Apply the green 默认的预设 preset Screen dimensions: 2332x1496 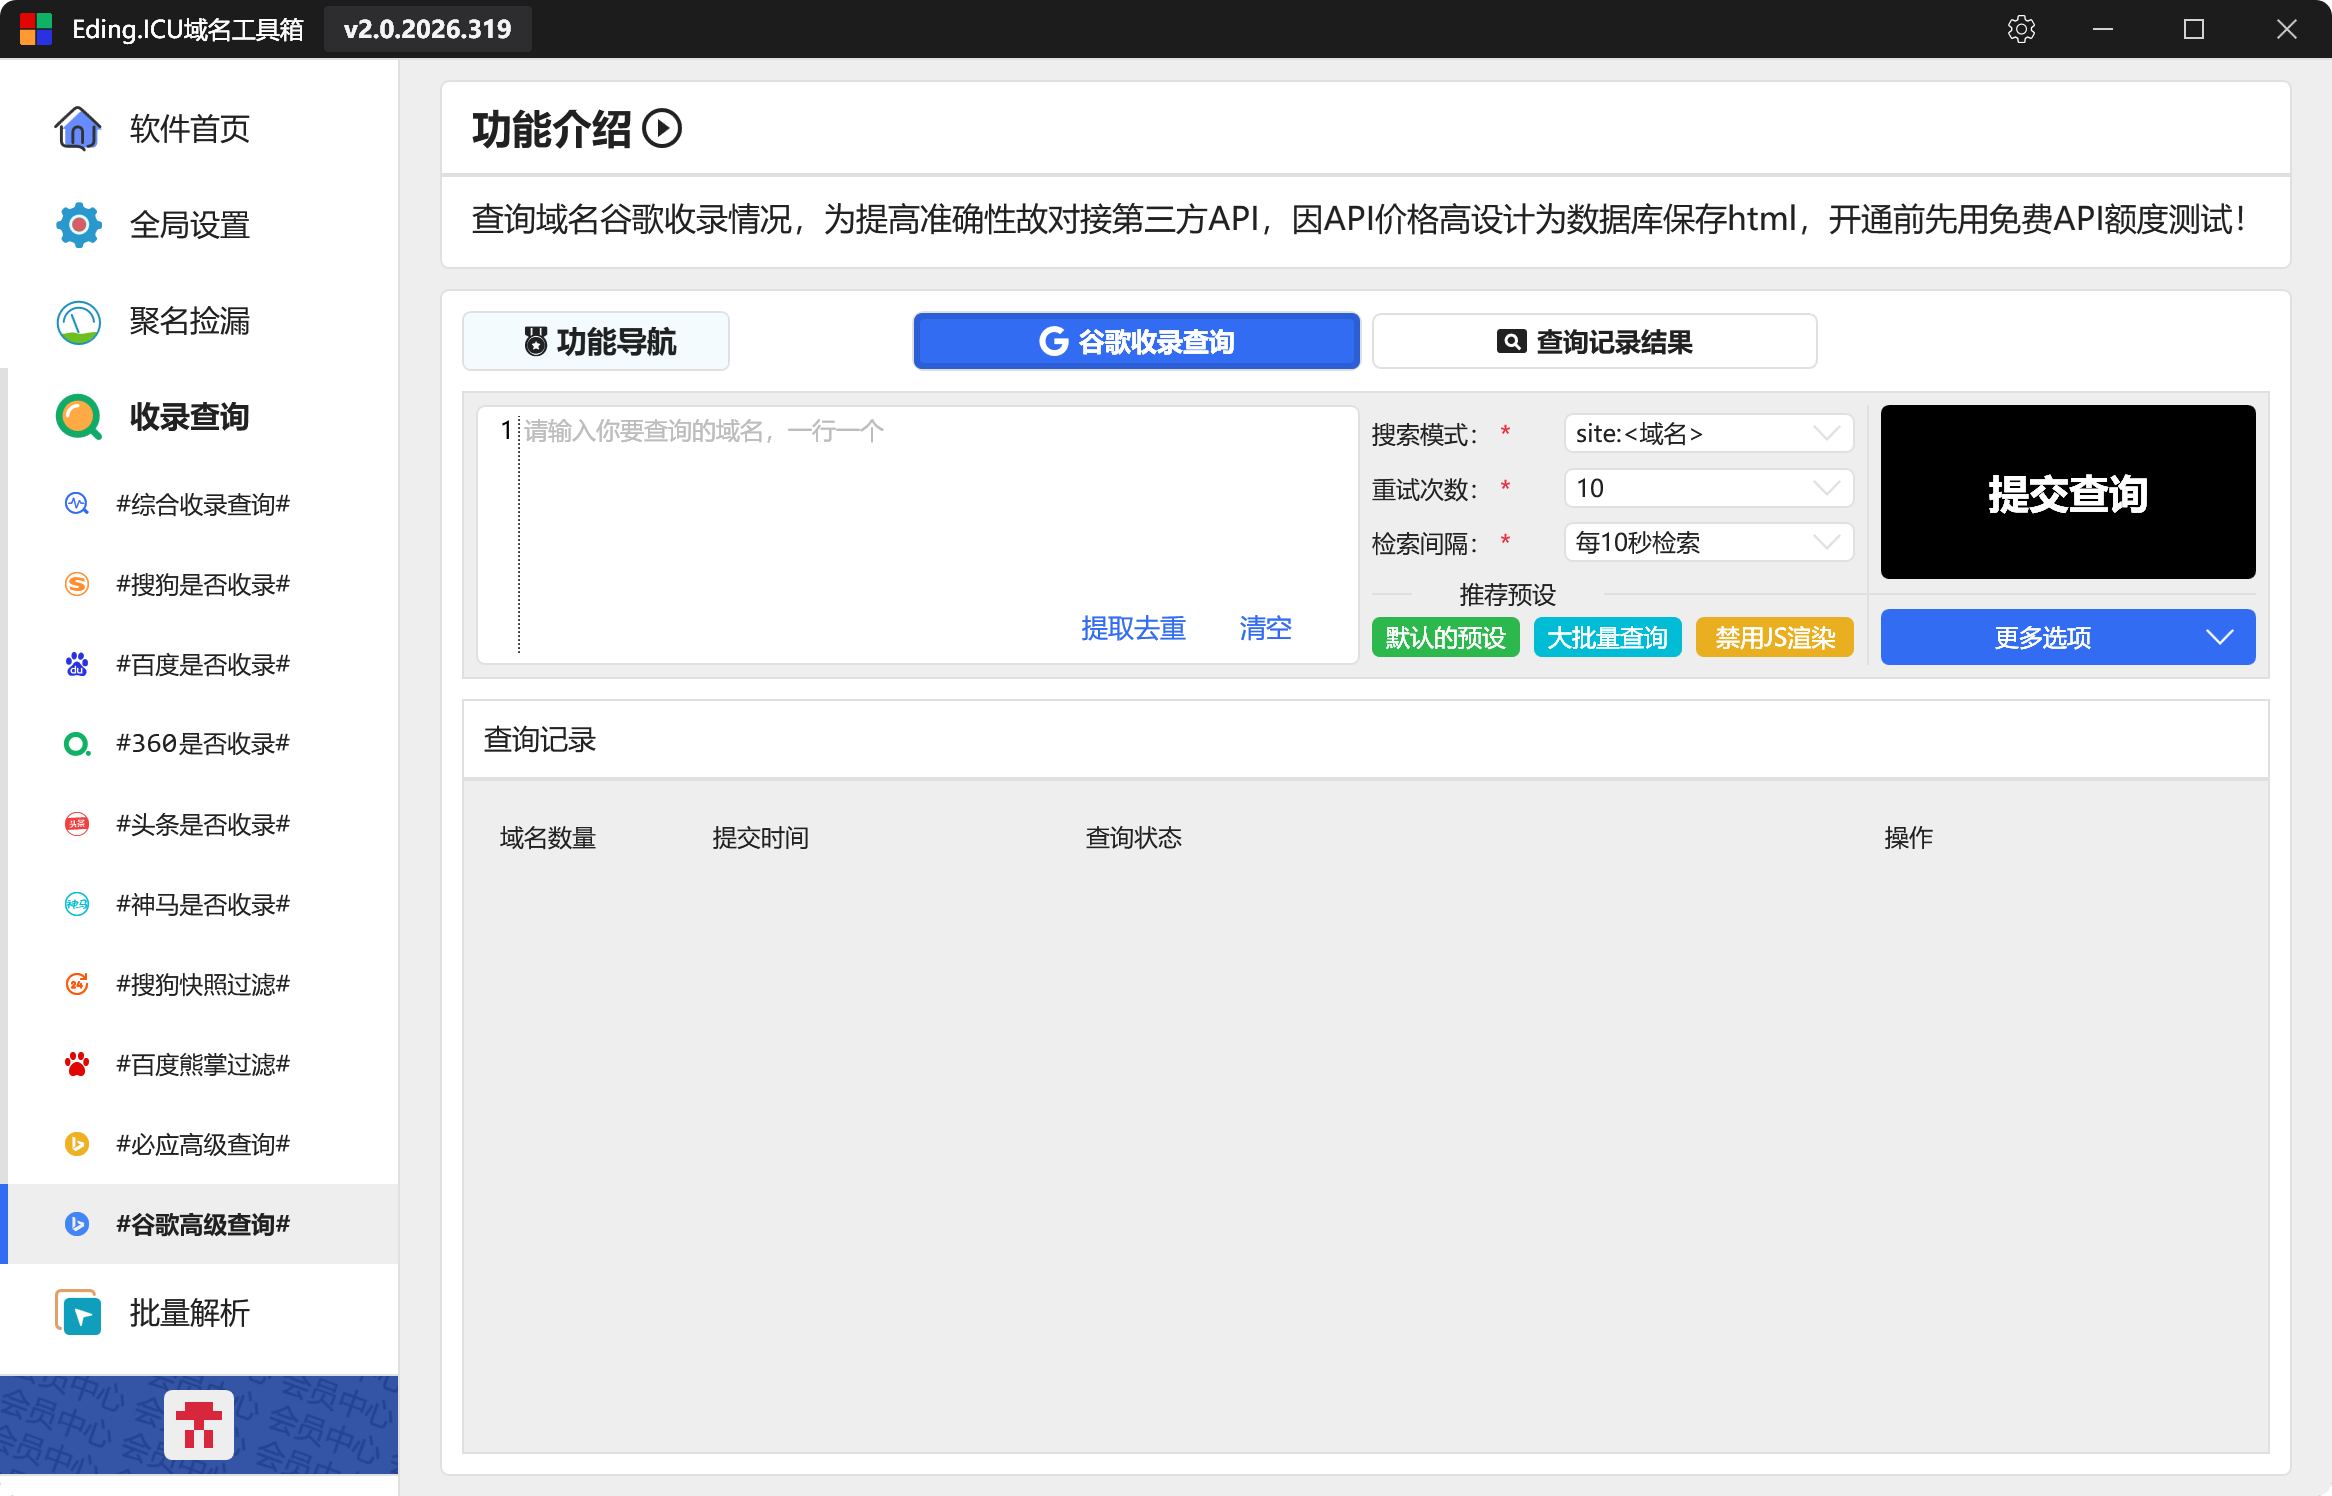(1445, 637)
